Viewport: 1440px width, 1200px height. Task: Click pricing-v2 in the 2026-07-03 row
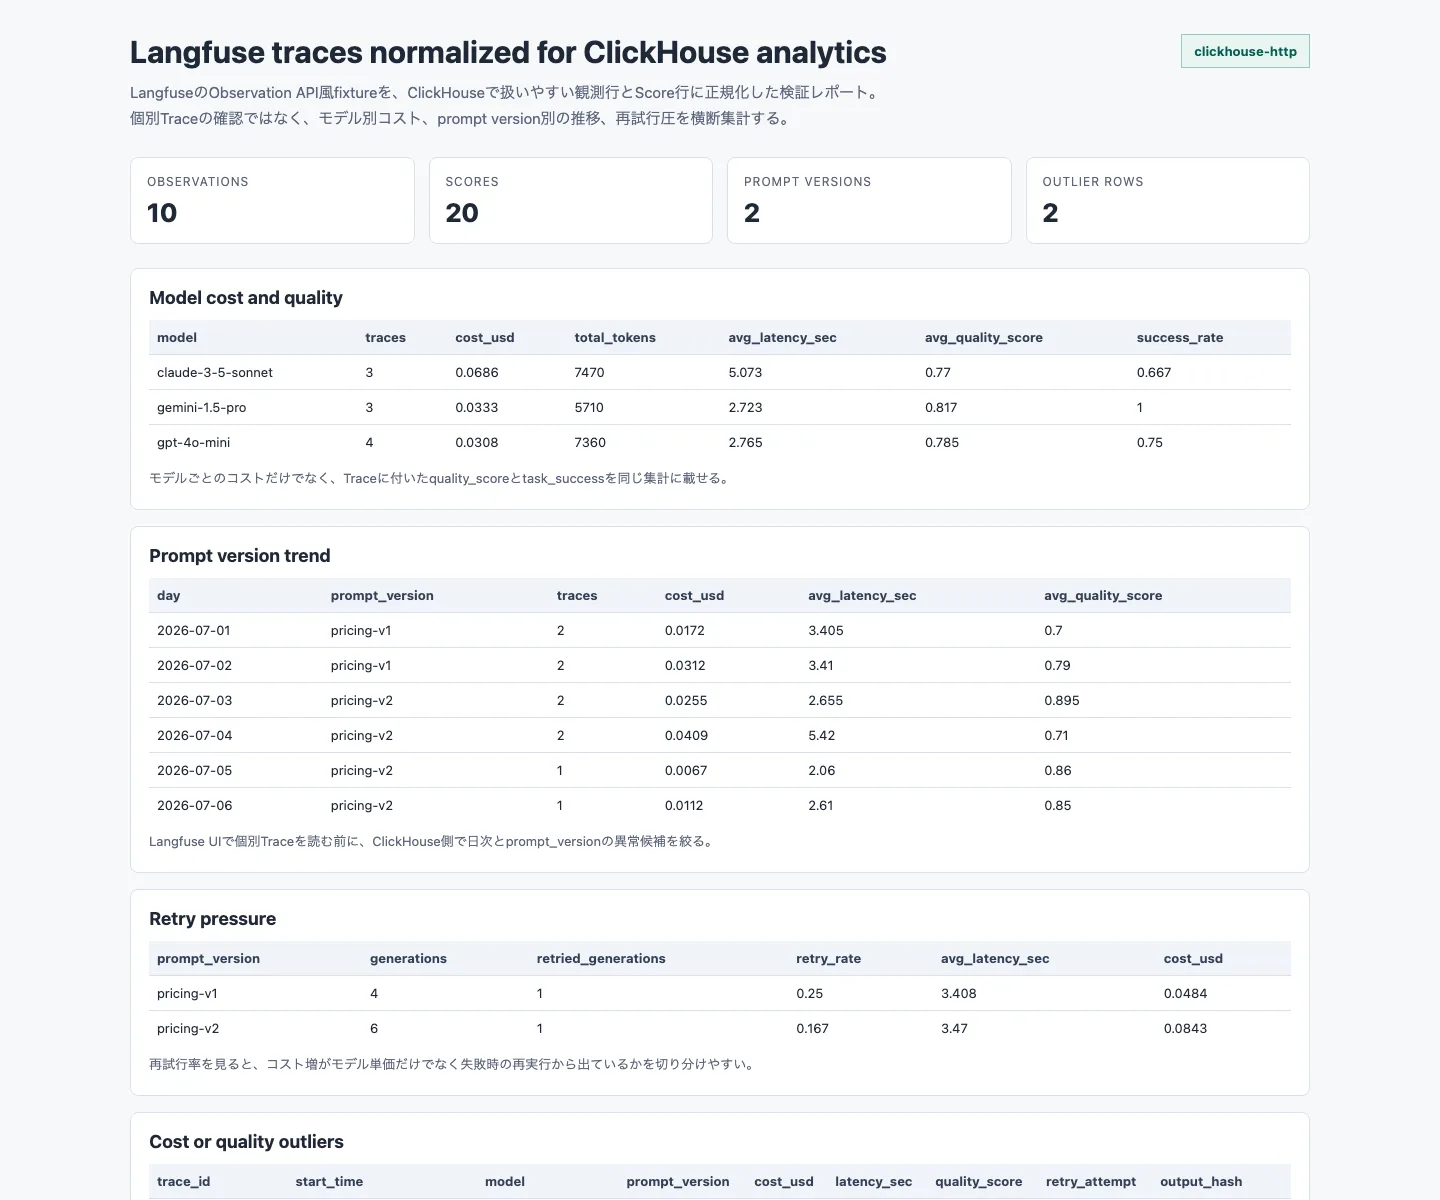pyautogui.click(x=362, y=701)
